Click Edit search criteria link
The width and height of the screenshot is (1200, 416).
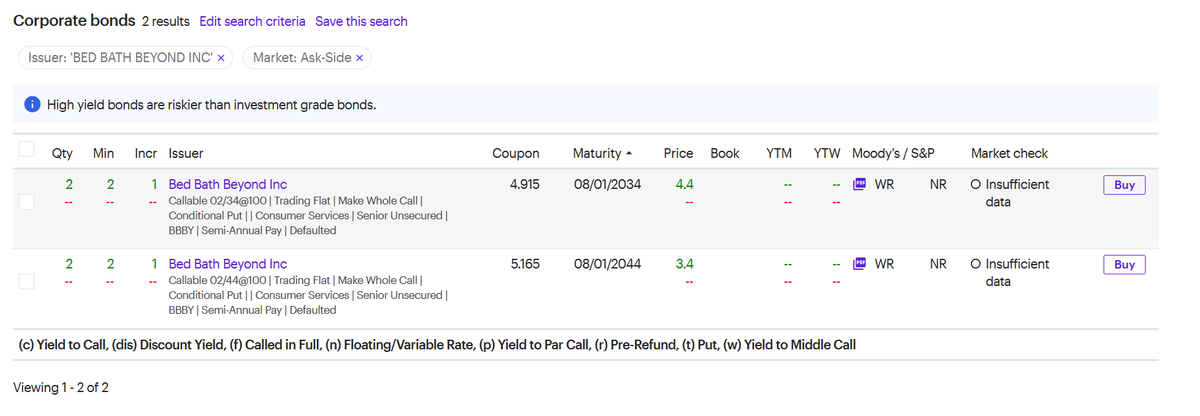253,21
